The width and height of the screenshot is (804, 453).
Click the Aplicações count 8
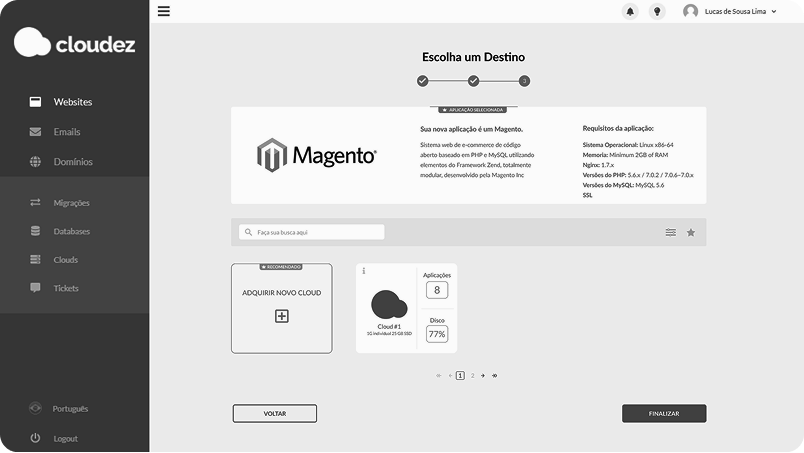click(x=437, y=290)
